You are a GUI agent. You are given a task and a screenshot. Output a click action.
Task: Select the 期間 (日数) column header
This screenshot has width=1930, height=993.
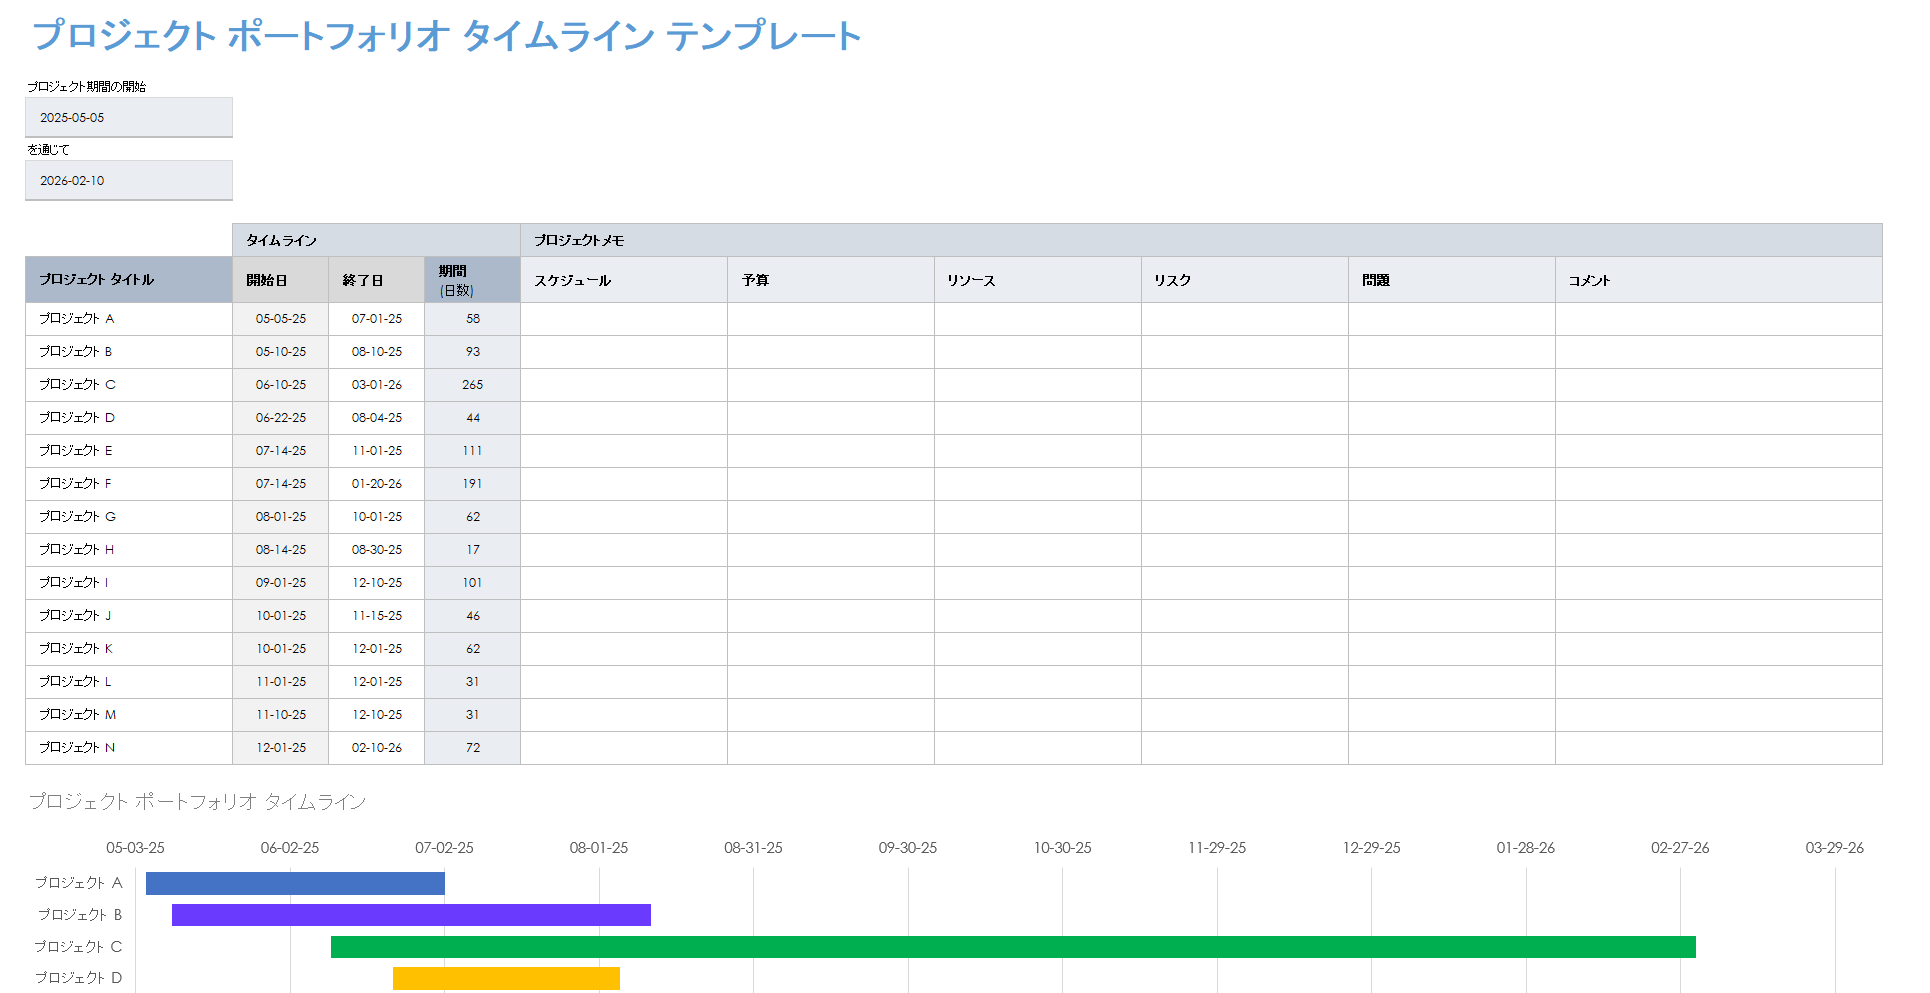pos(472,279)
